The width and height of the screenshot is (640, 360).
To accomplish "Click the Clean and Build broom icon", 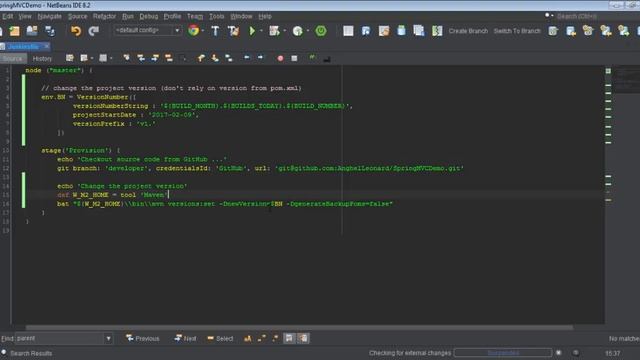I will tap(233, 31).
